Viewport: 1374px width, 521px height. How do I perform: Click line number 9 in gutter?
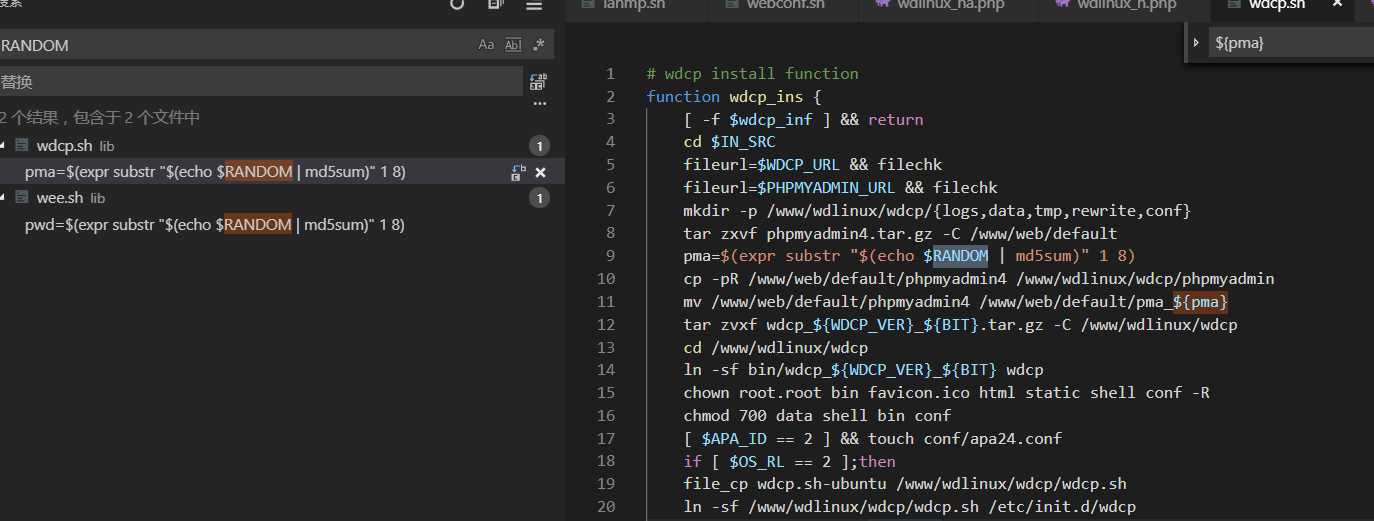(611, 256)
